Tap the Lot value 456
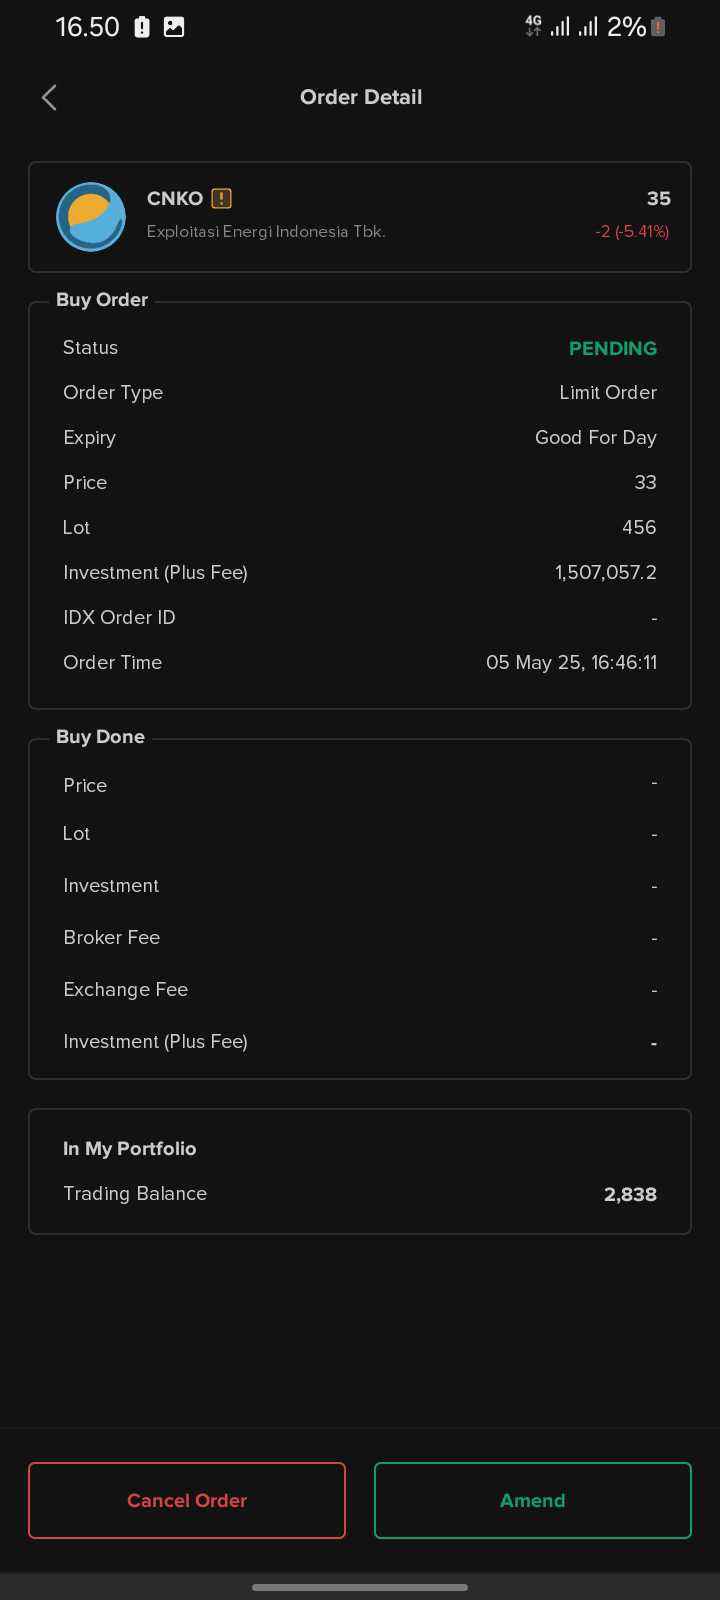The height and width of the screenshot is (1600, 720). point(639,527)
